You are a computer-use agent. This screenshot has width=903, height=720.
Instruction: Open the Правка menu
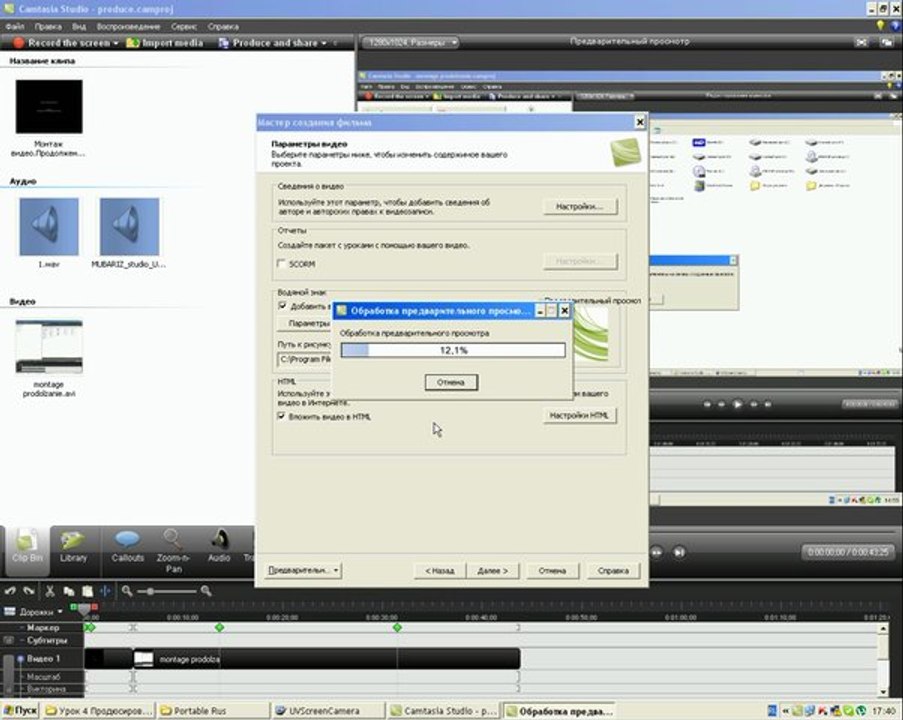48,26
